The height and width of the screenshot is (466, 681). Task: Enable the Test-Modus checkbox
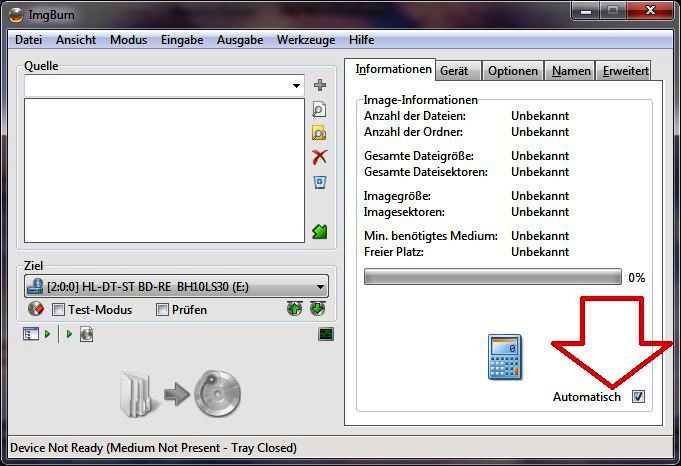58,310
